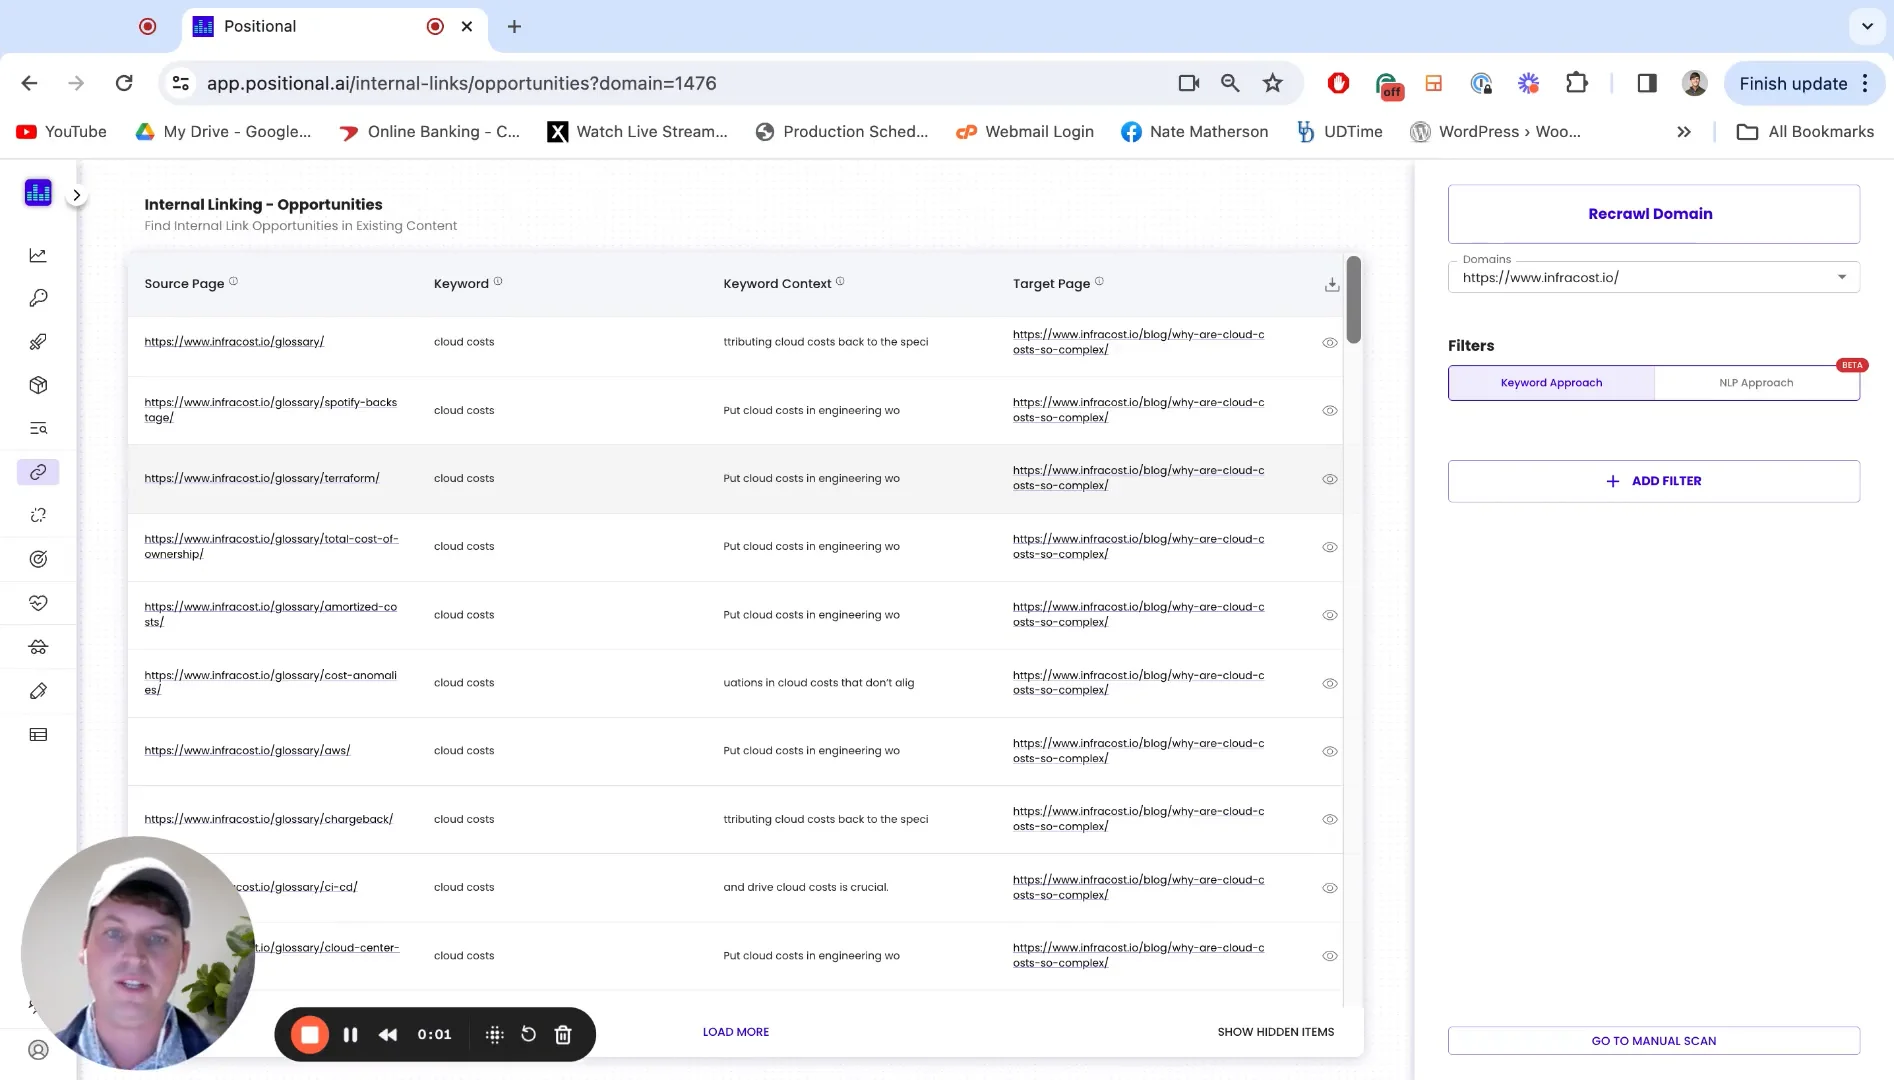Select the 3D cube sidebar icon
1894x1080 pixels.
point(38,385)
